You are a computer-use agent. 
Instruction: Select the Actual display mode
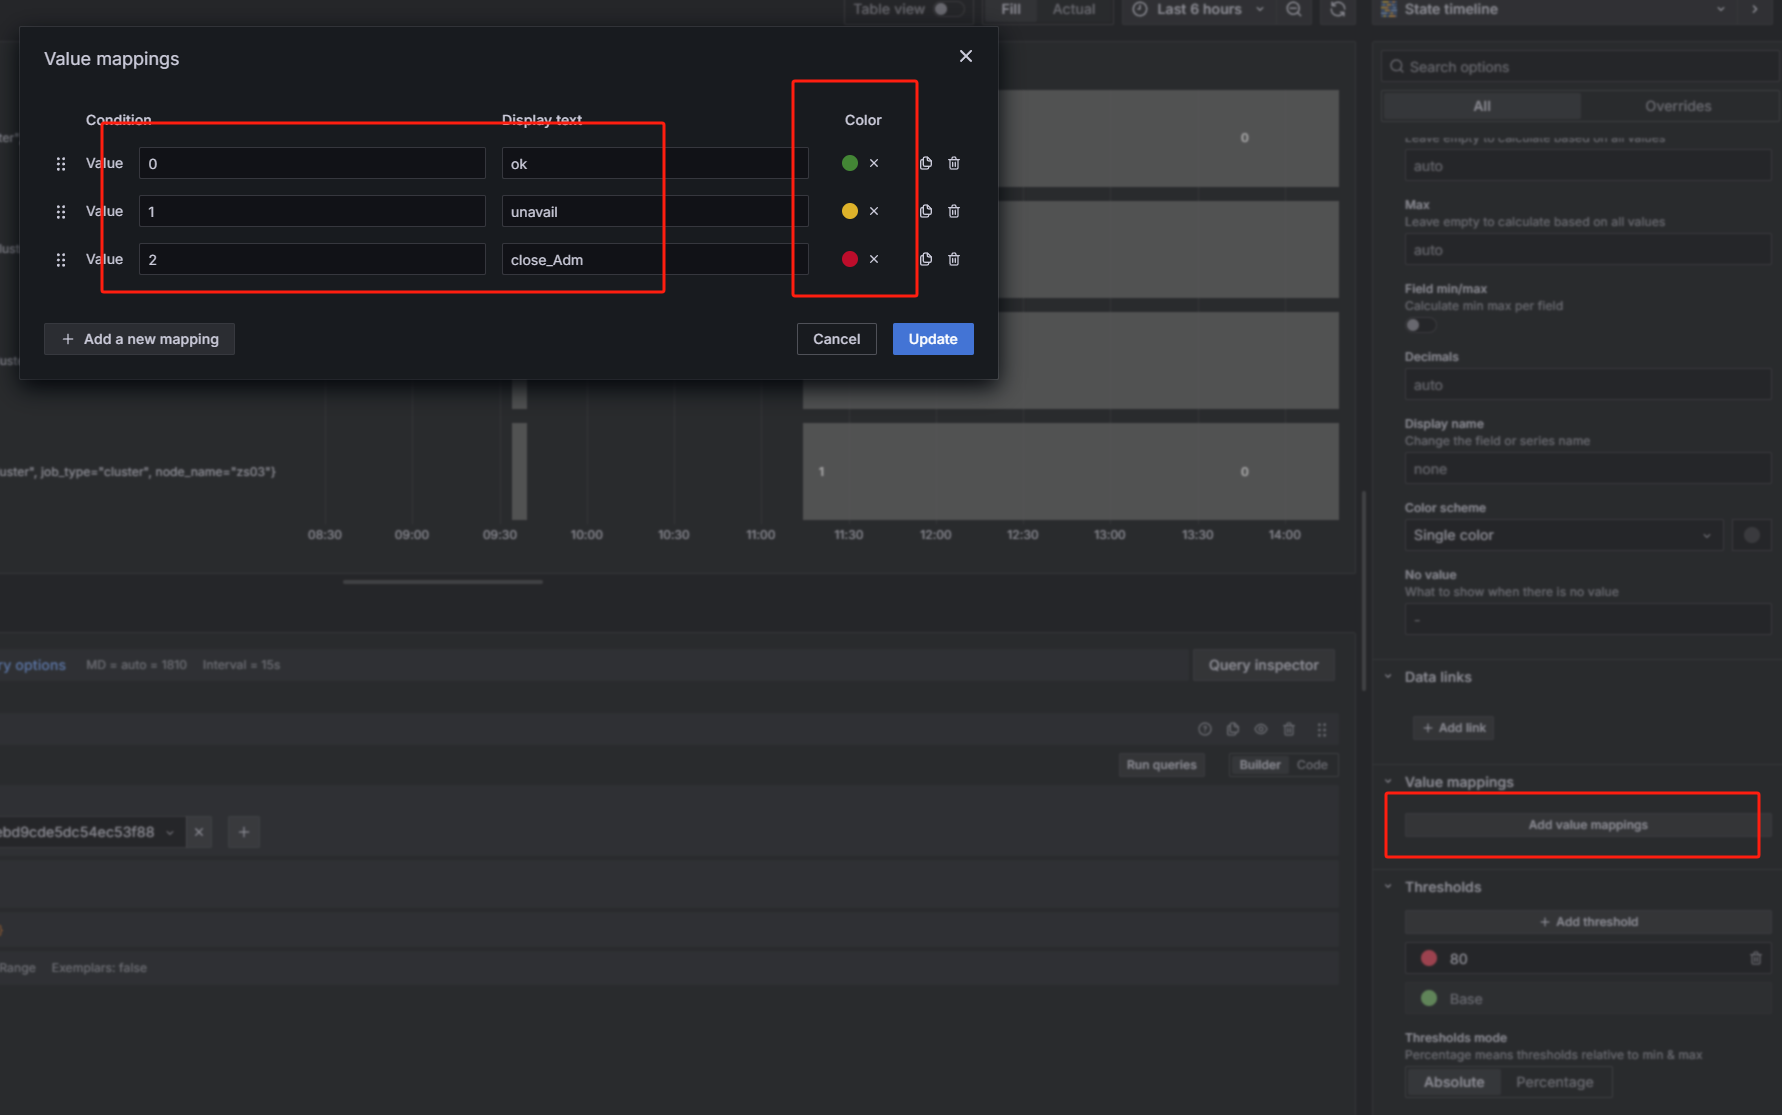point(1073,9)
